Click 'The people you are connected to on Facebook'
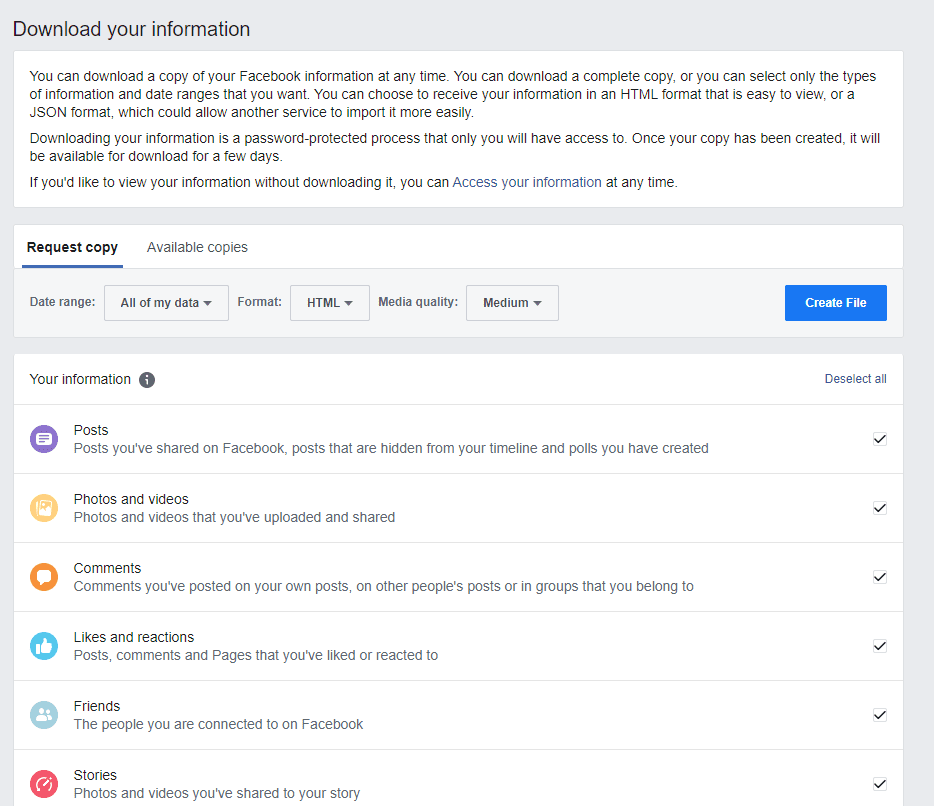The height and width of the screenshot is (806, 934). click(x=219, y=724)
